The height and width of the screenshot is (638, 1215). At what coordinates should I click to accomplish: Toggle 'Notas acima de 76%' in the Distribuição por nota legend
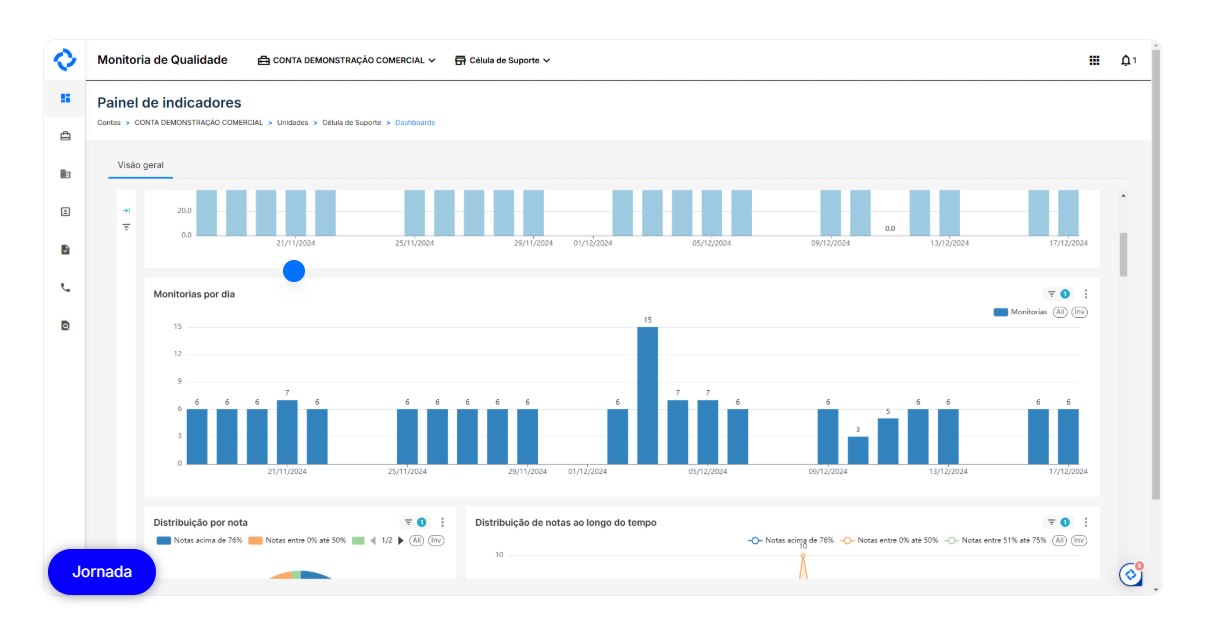pos(200,540)
